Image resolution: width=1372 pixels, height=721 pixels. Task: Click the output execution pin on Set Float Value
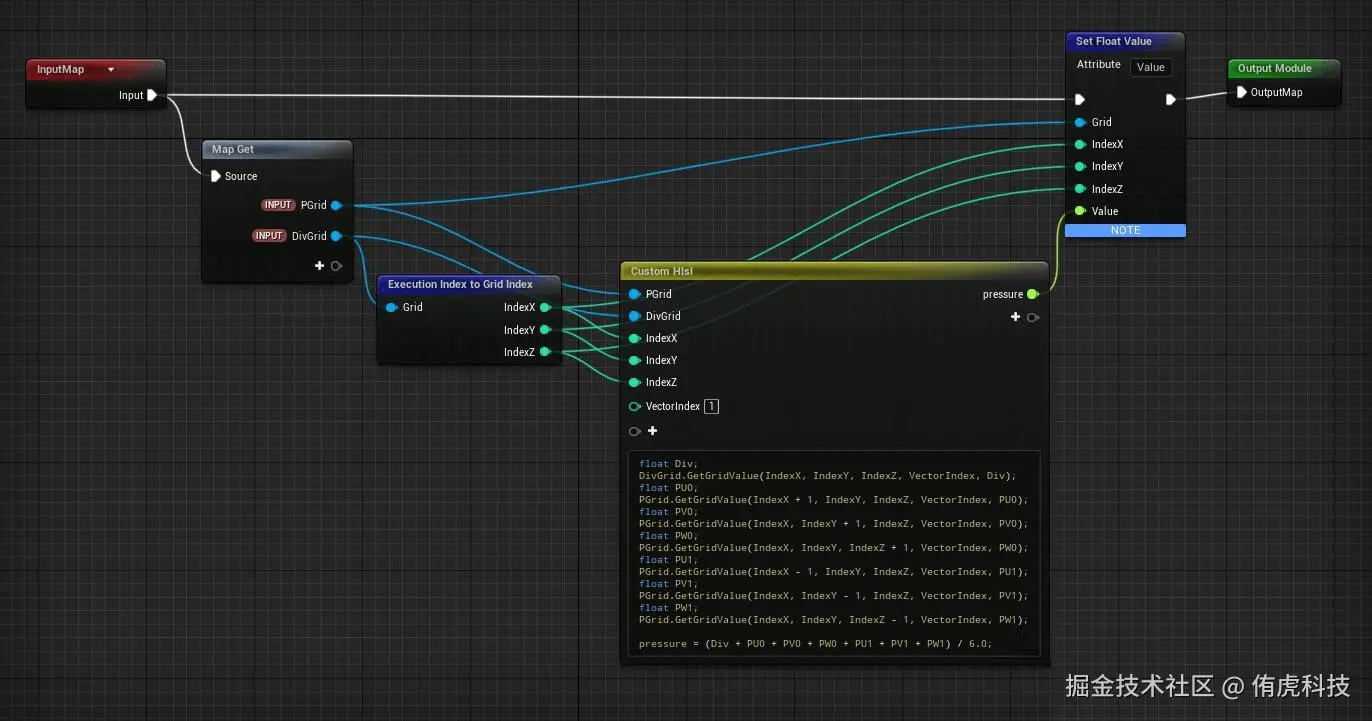(x=1171, y=99)
